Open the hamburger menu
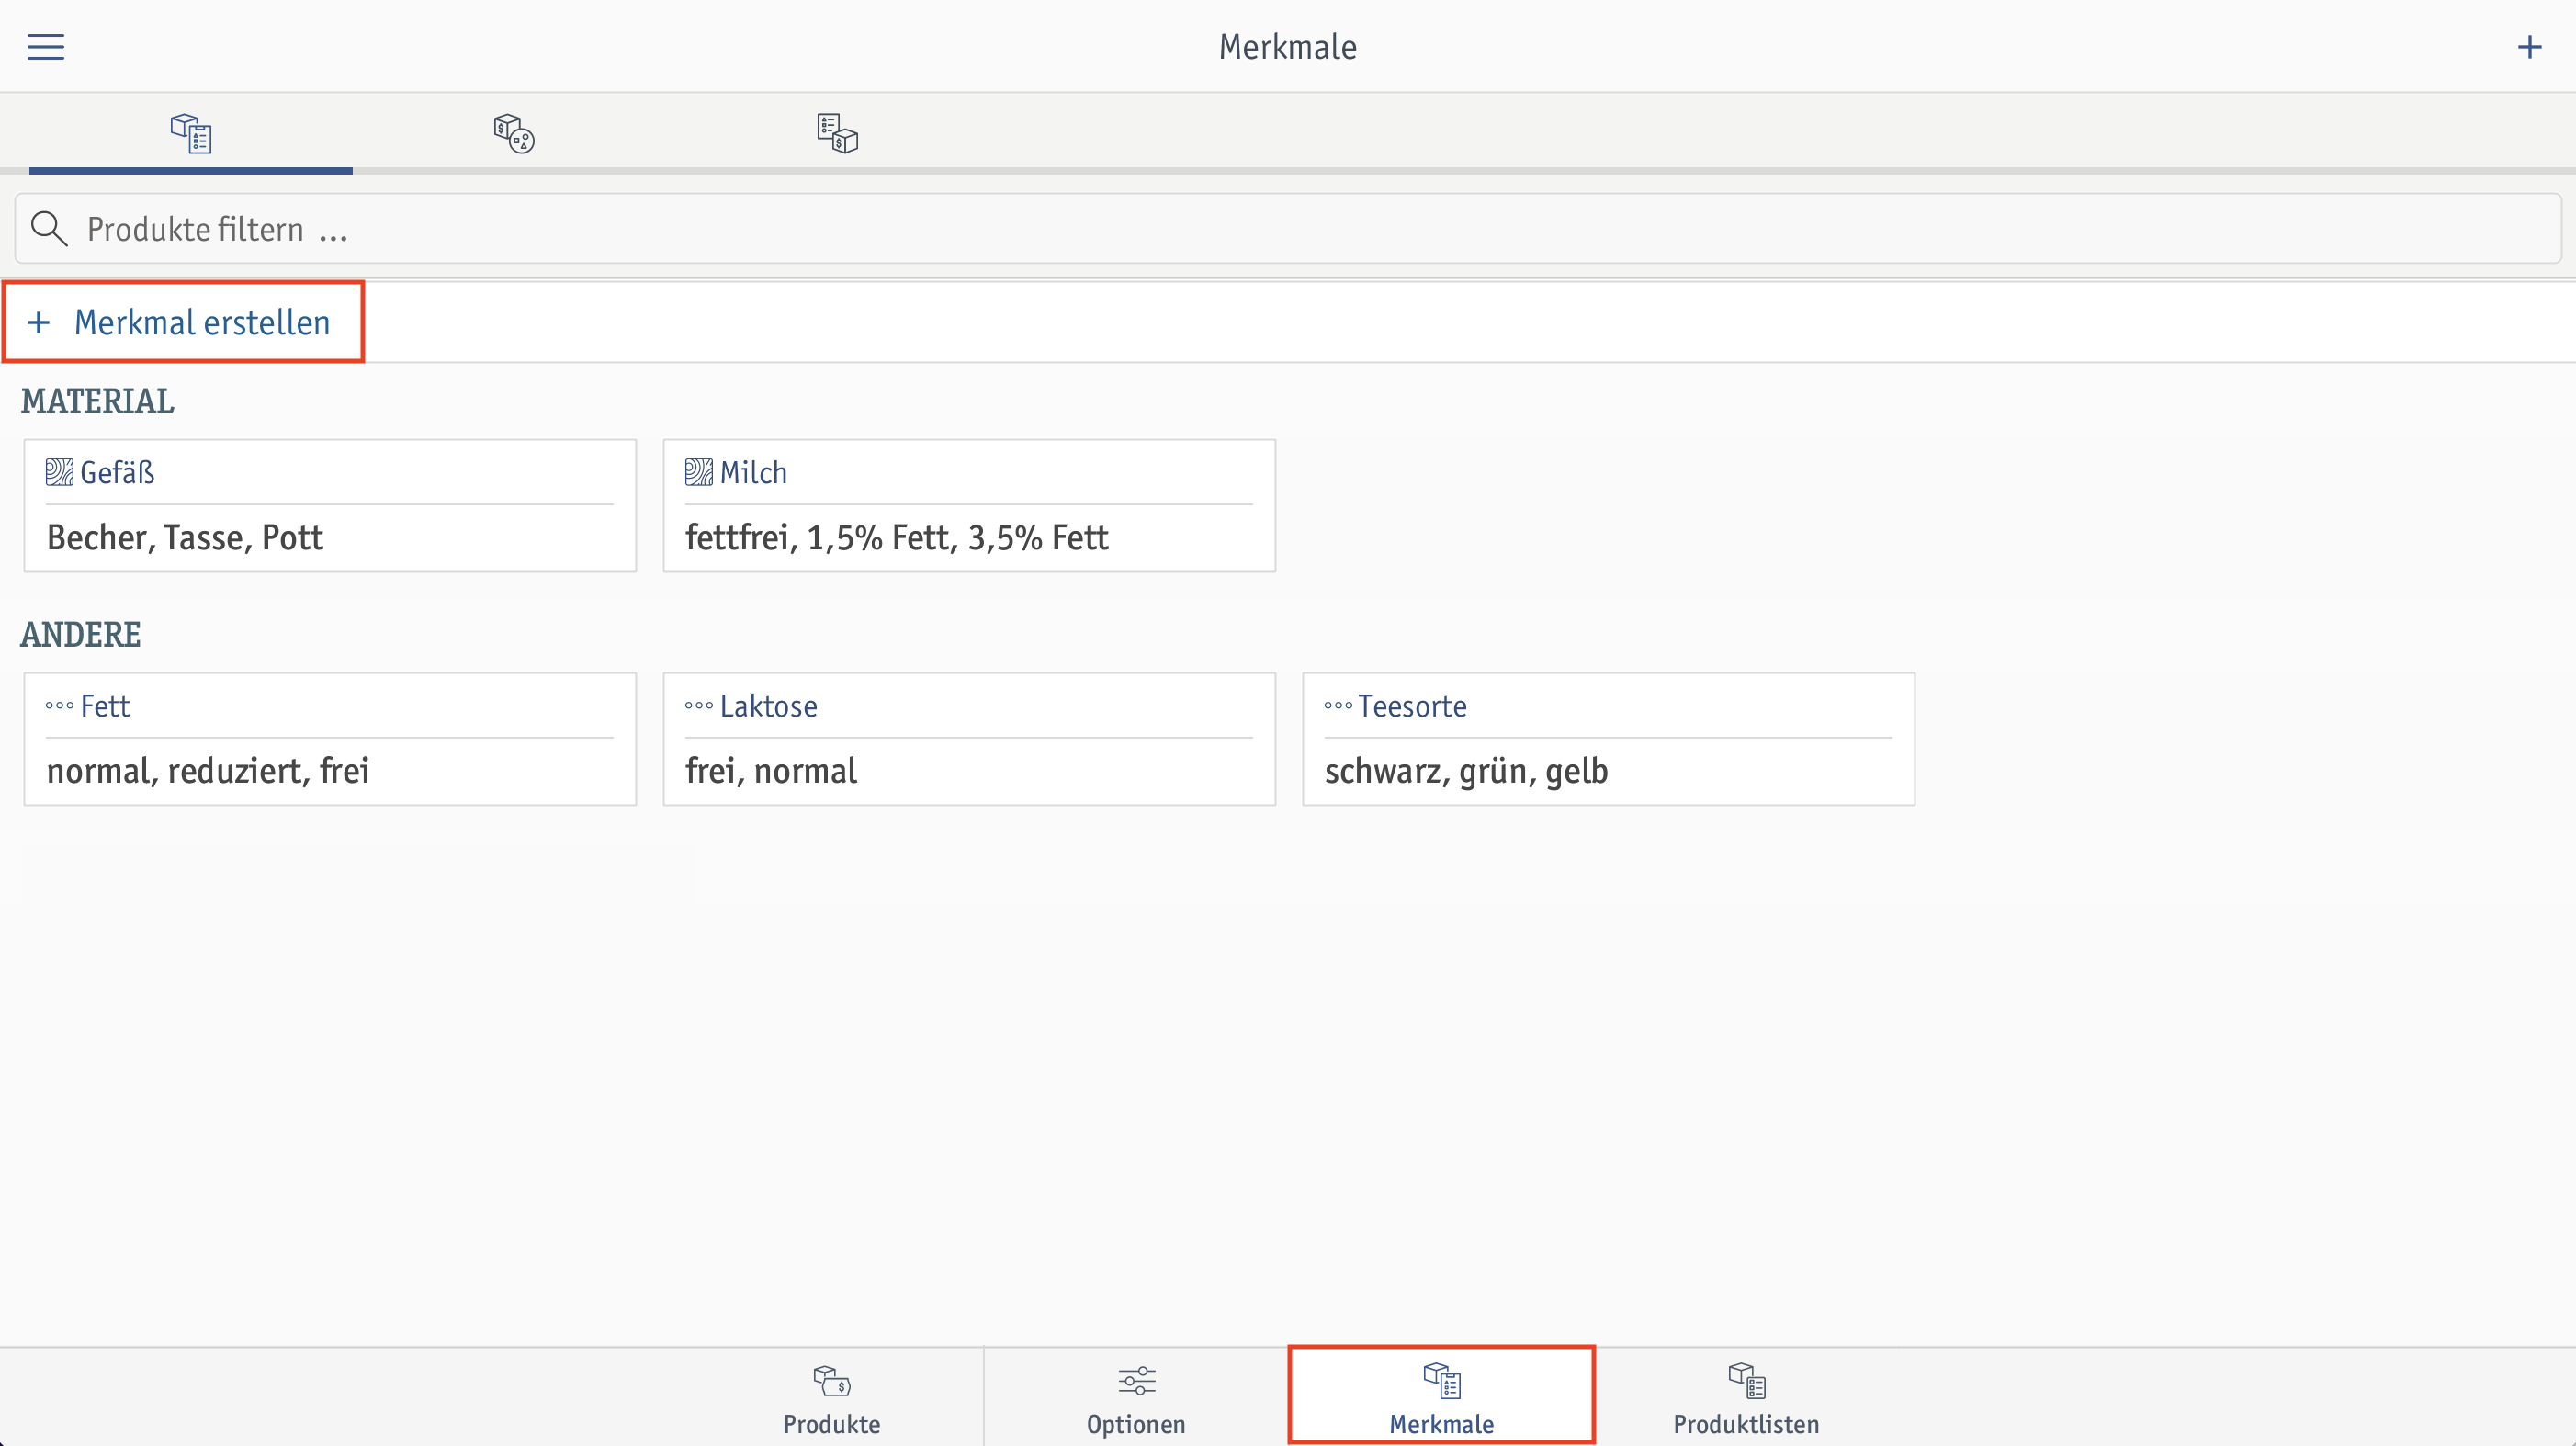The width and height of the screenshot is (2576, 1446). pos(45,47)
